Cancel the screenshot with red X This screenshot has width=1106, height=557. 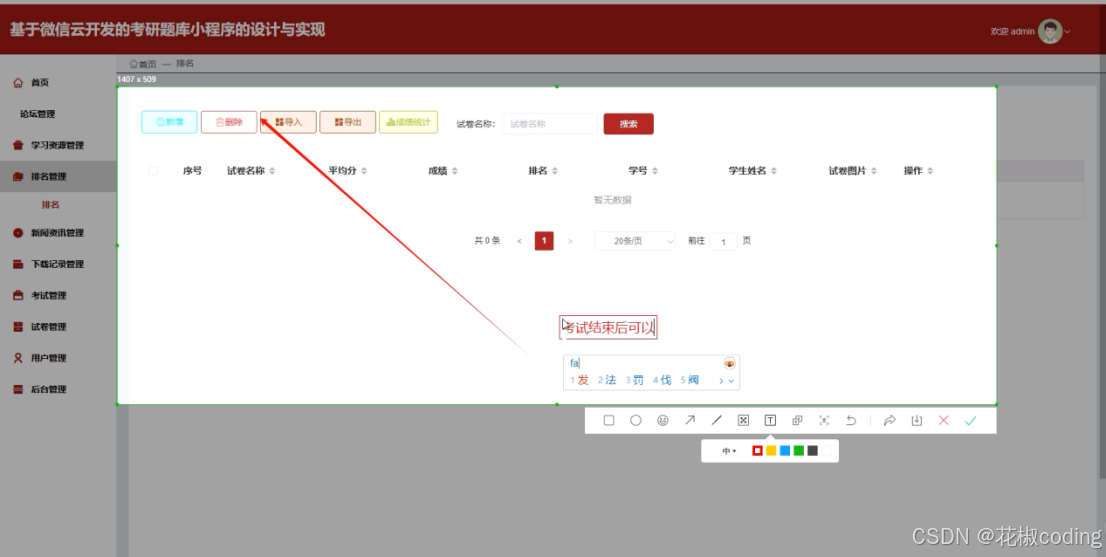(x=944, y=420)
